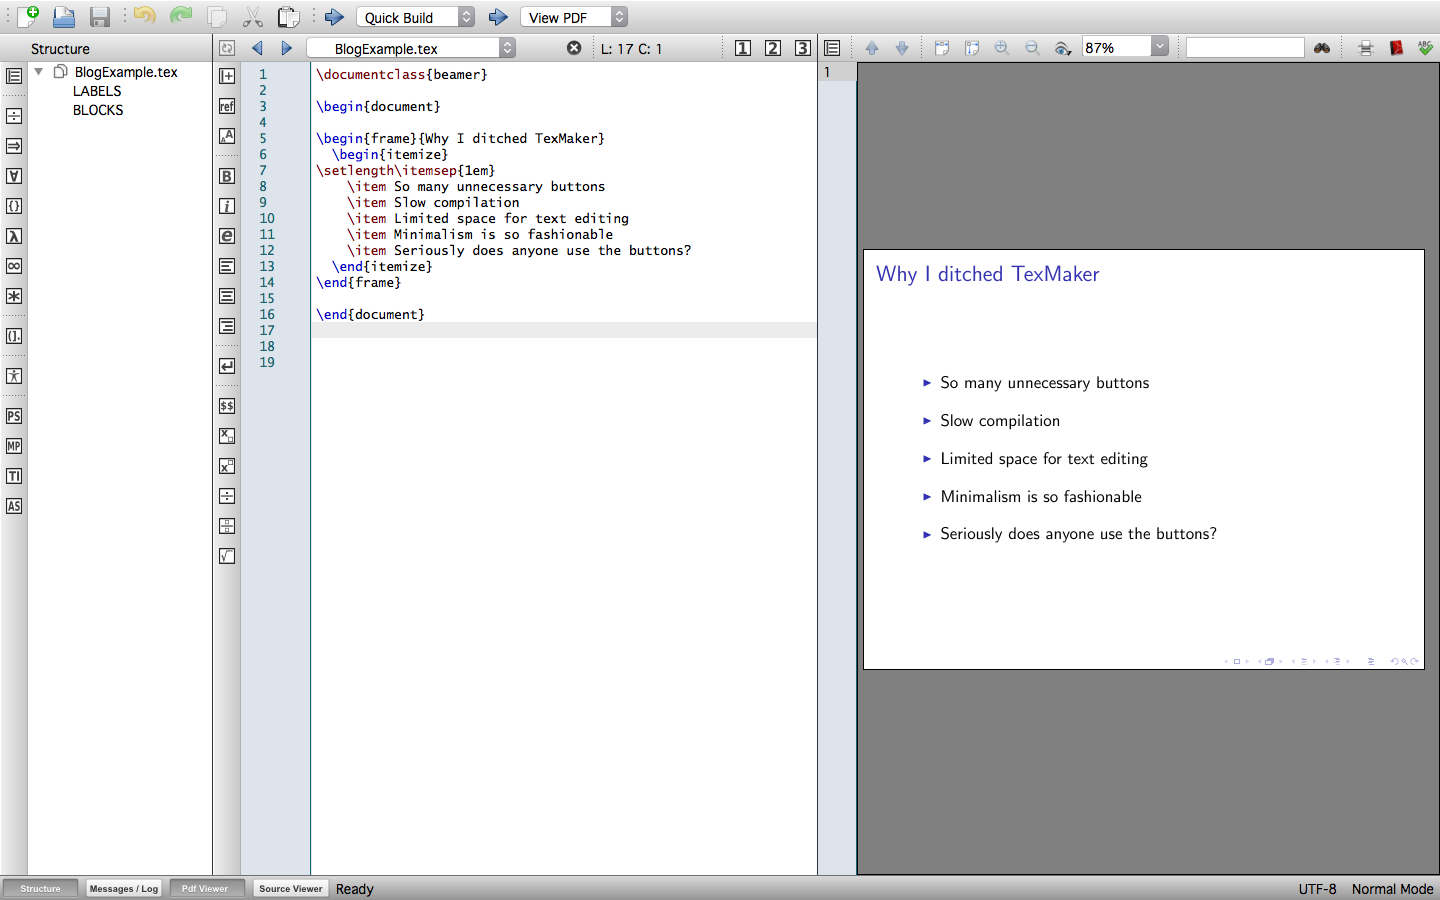1440x900 pixels.
Task: Select LABELS in the structure tree
Action: point(97,91)
